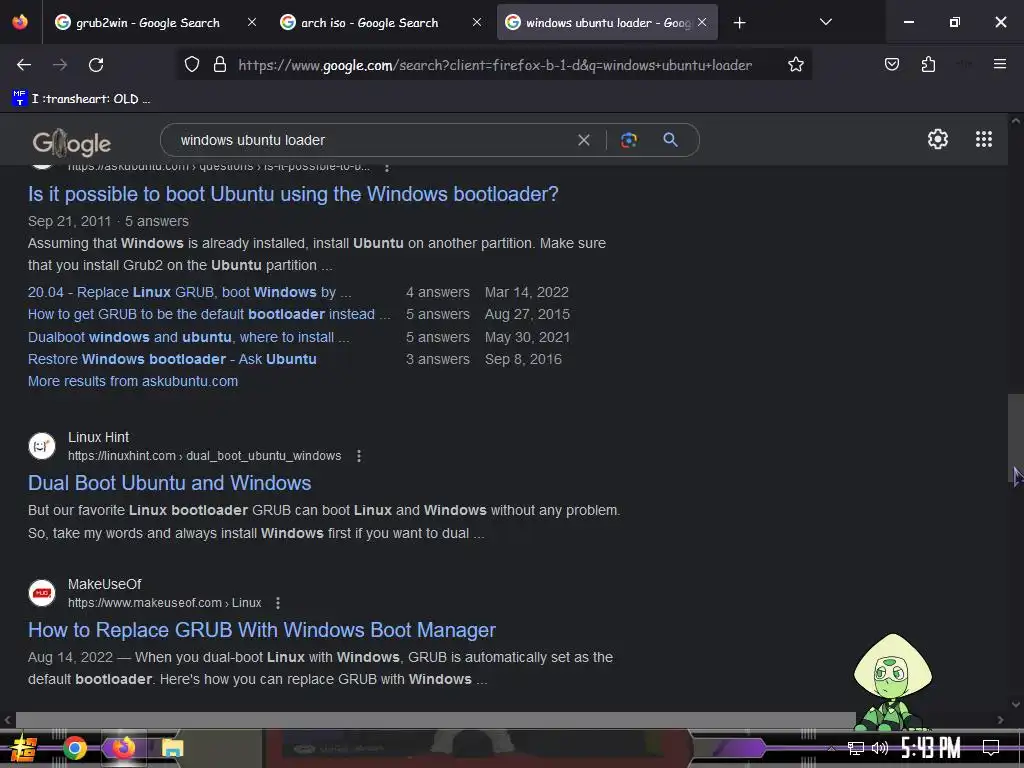Search by image with Google Lens
The height and width of the screenshot is (768, 1024).
coord(629,140)
